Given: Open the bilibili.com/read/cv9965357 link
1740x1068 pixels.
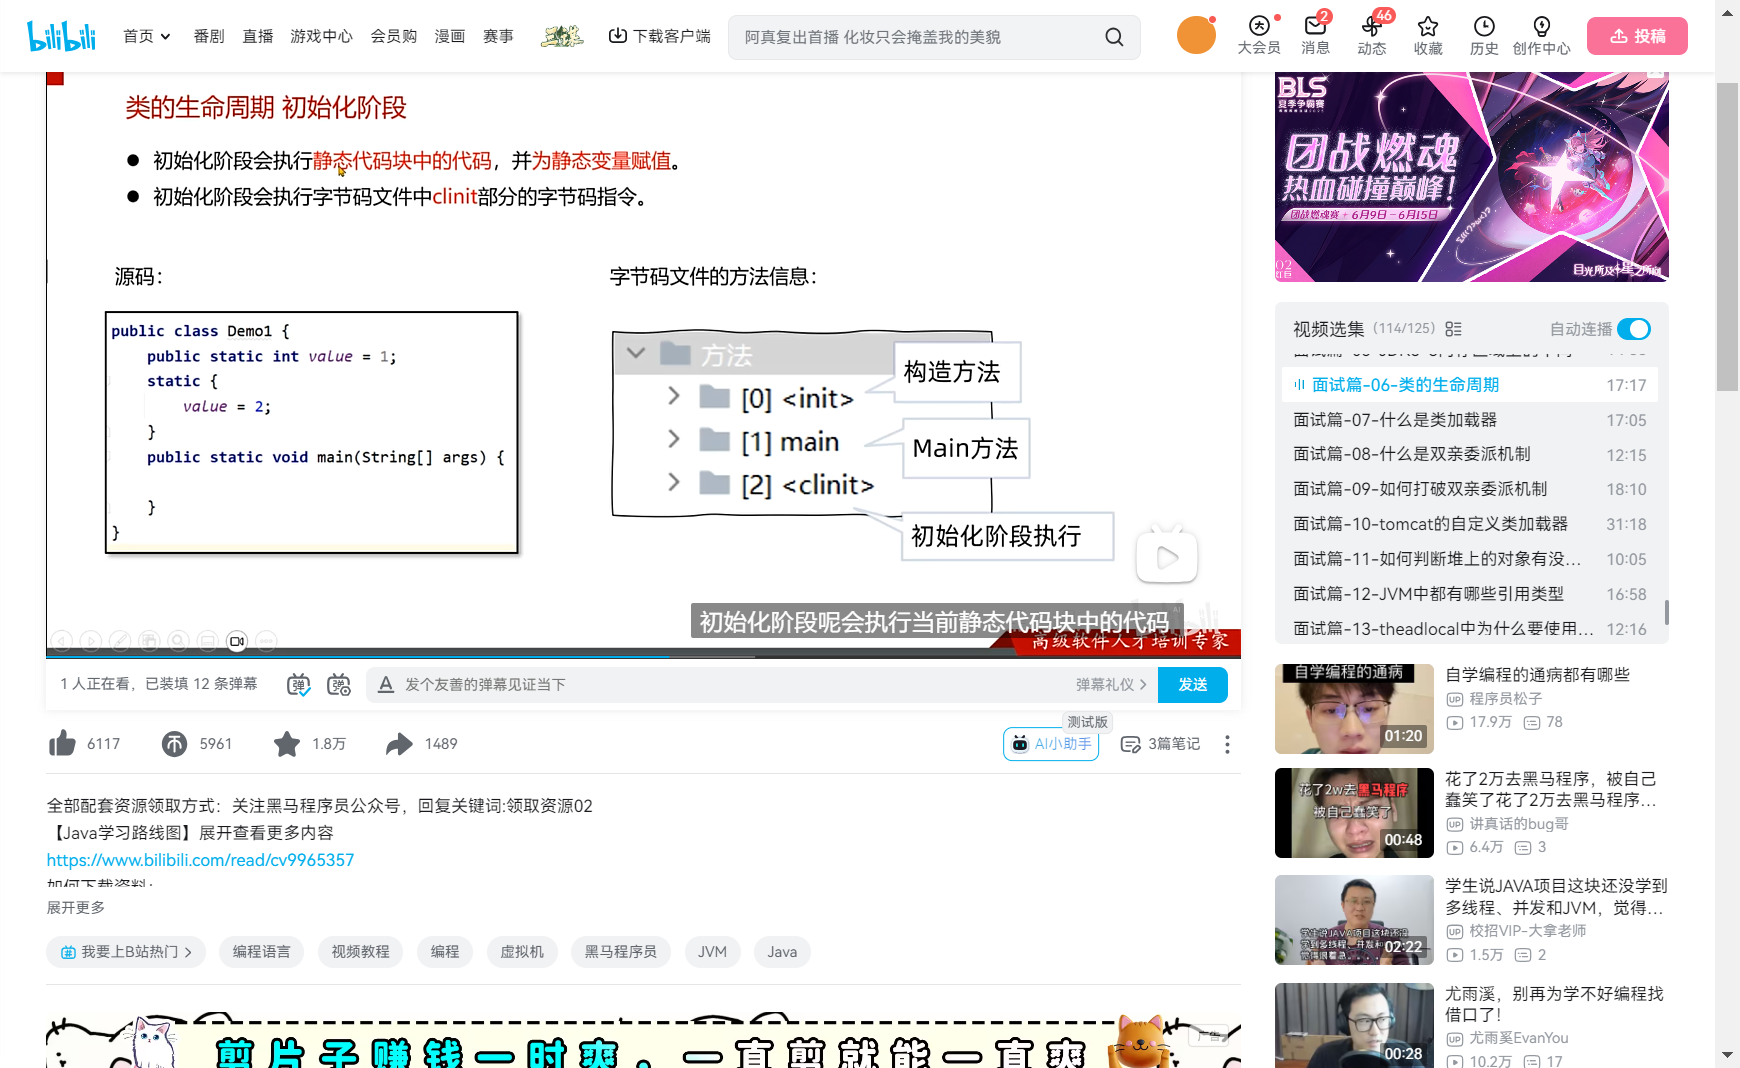Looking at the screenshot, I should [x=200, y=860].
